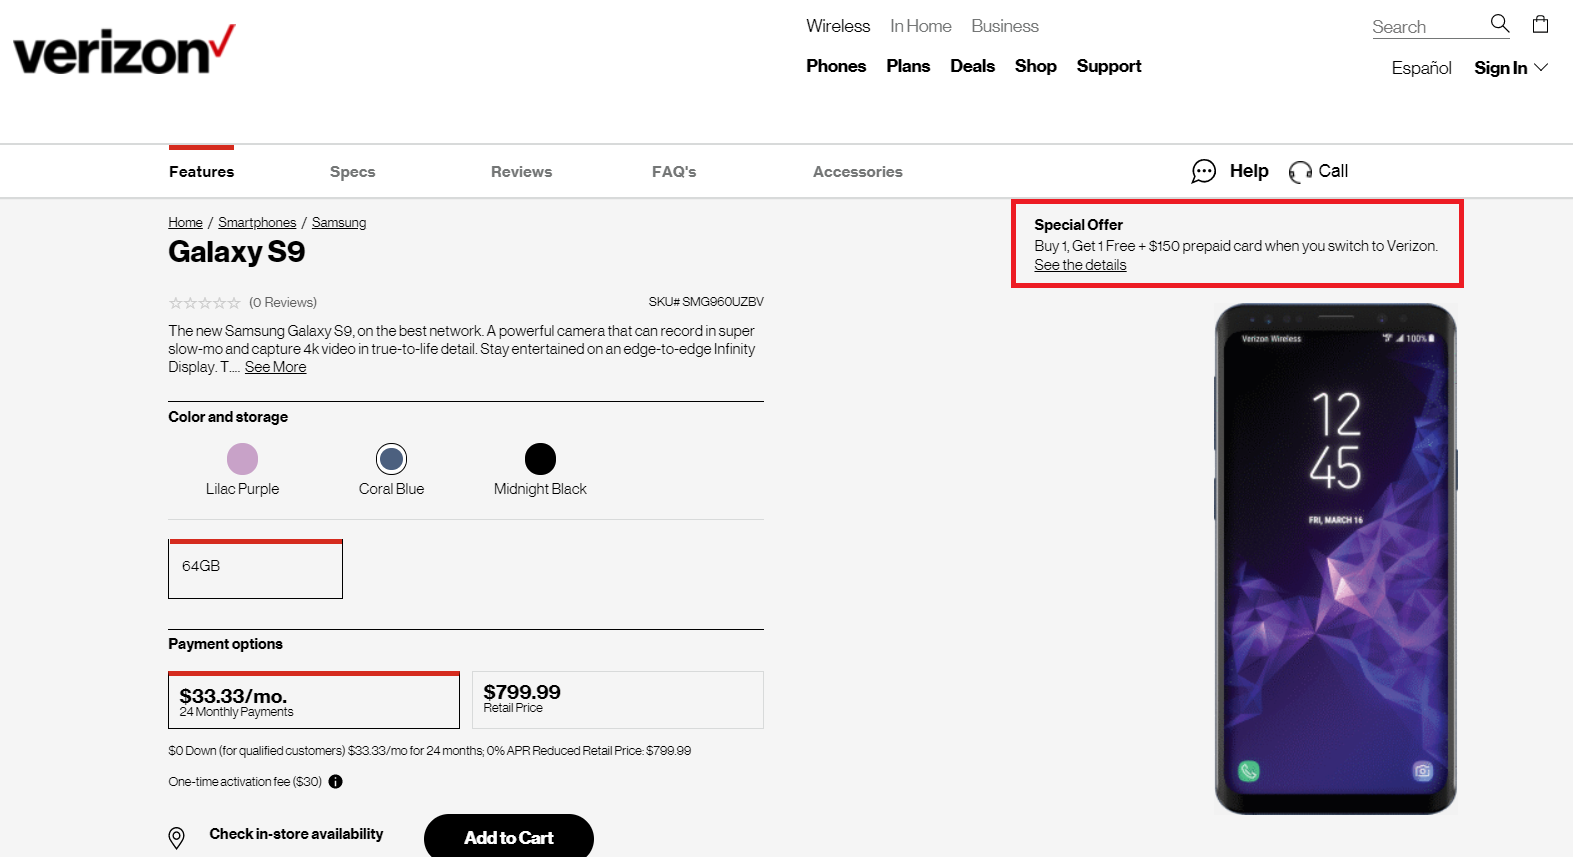Switch to the Specs tab

click(x=353, y=172)
